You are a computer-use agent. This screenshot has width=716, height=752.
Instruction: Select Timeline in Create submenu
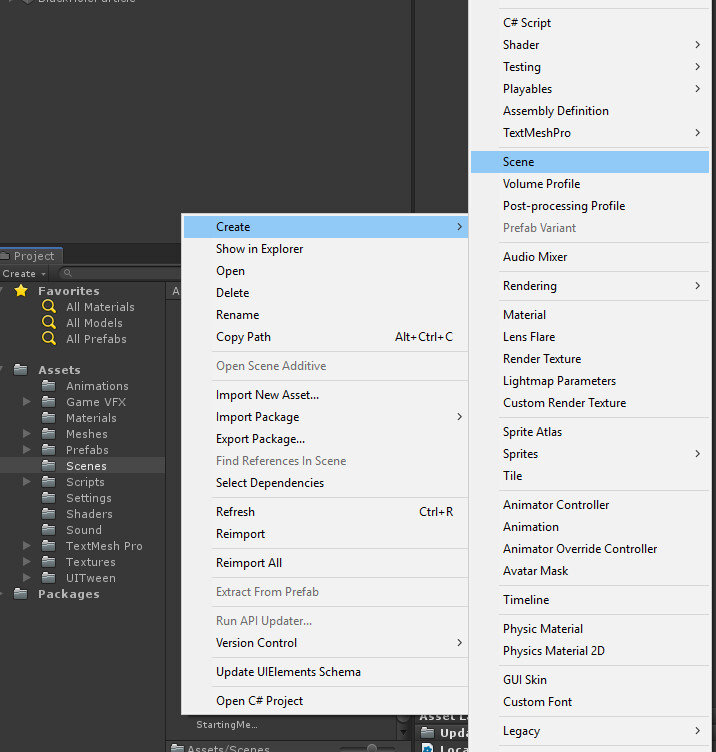coord(590,599)
